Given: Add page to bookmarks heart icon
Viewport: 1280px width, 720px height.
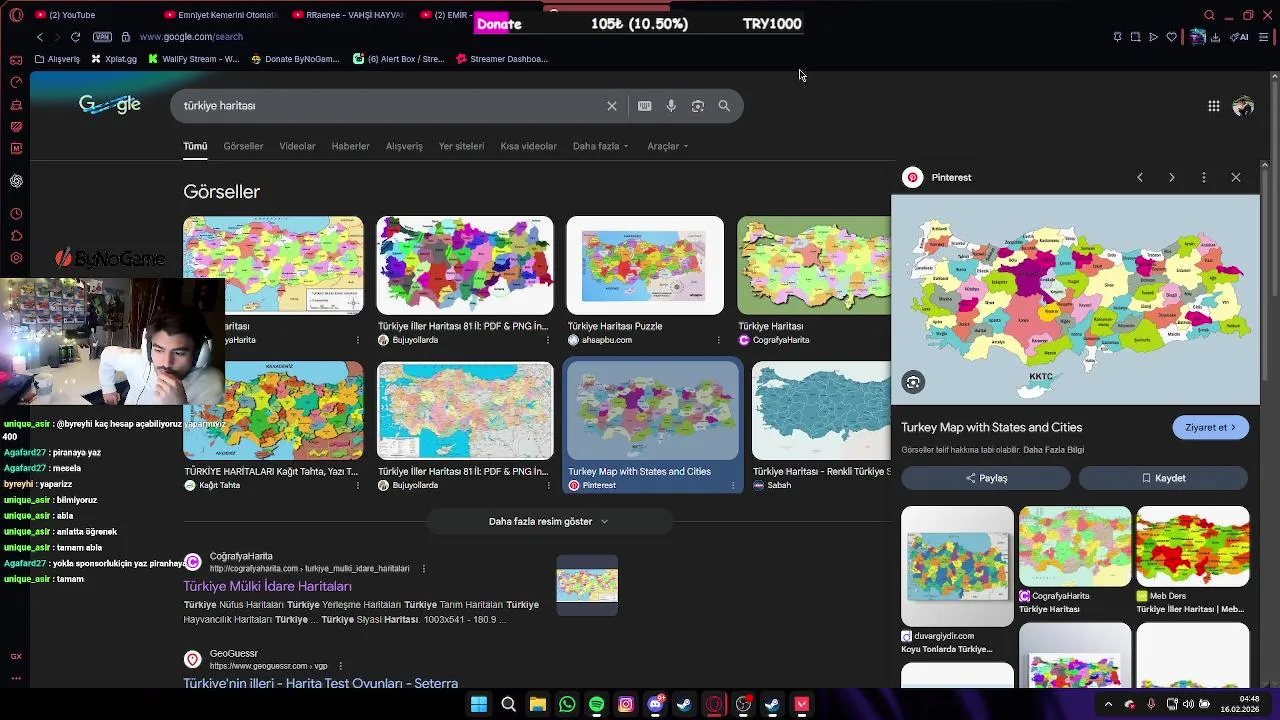Looking at the screenshot, I should coord(1172,37).
